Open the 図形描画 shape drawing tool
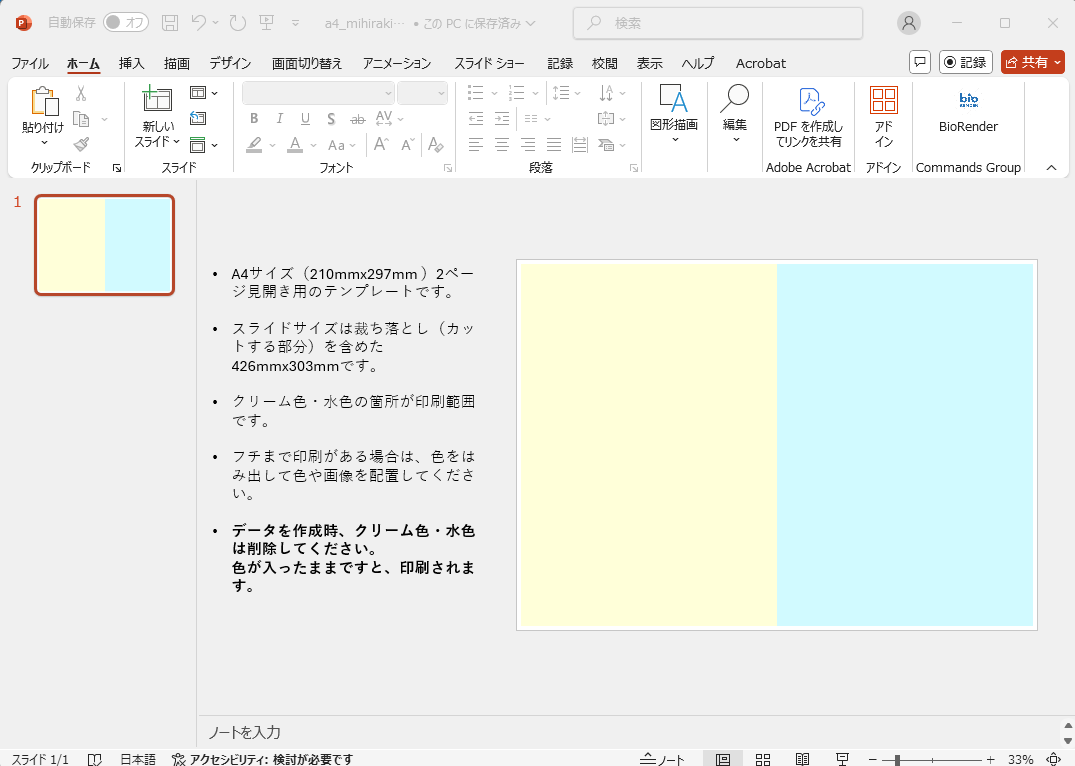 pos(674,110)
